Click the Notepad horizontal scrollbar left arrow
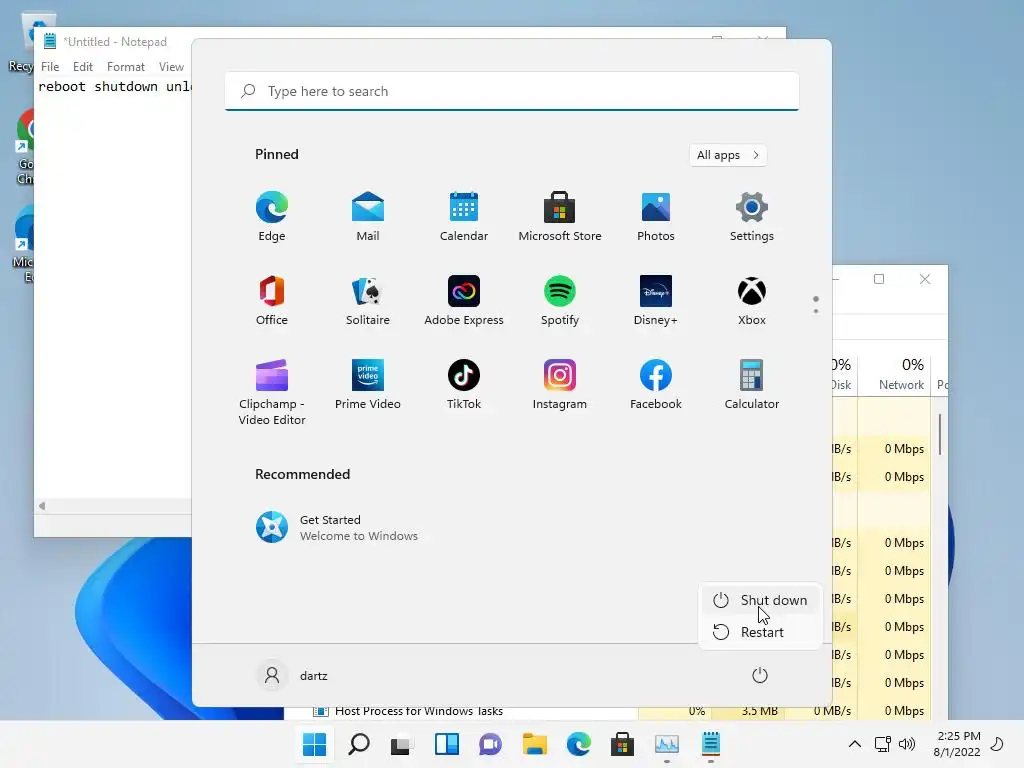Screen dimensions: 1024x768 [42, 505]
